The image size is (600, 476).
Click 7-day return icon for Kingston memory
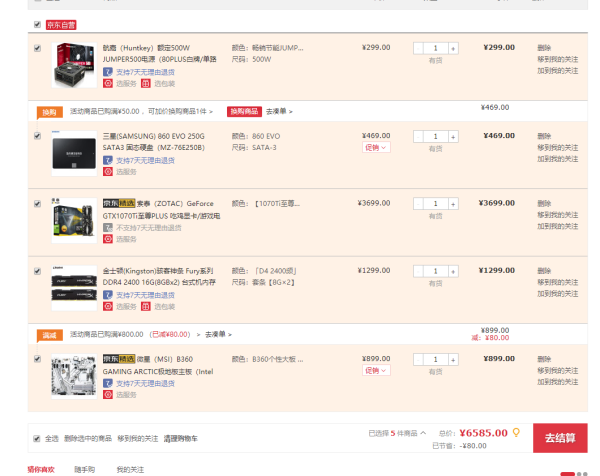(108, 295)
